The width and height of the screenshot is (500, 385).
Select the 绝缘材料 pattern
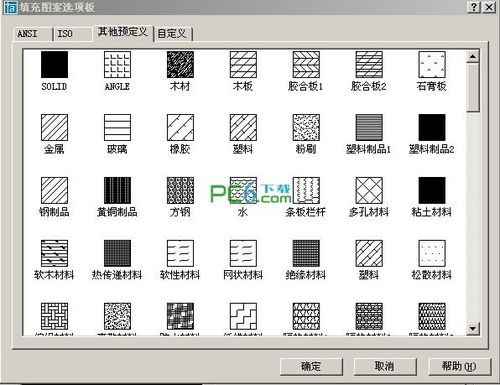[306, 253]
